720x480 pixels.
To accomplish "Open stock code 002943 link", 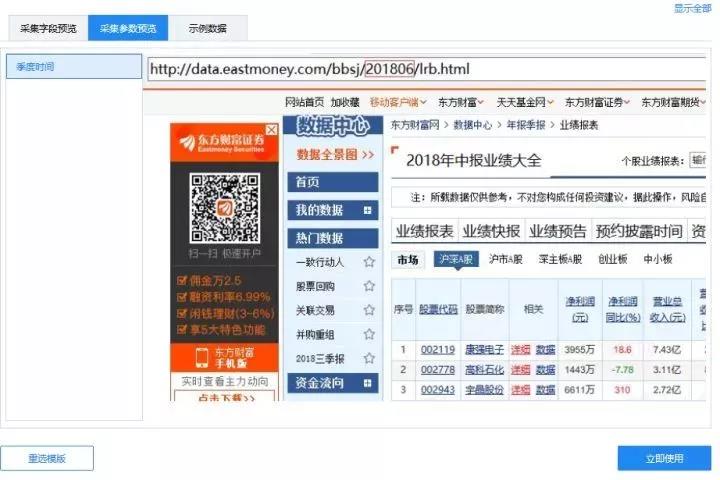I will pyautogui.click(x=438, y=390).
